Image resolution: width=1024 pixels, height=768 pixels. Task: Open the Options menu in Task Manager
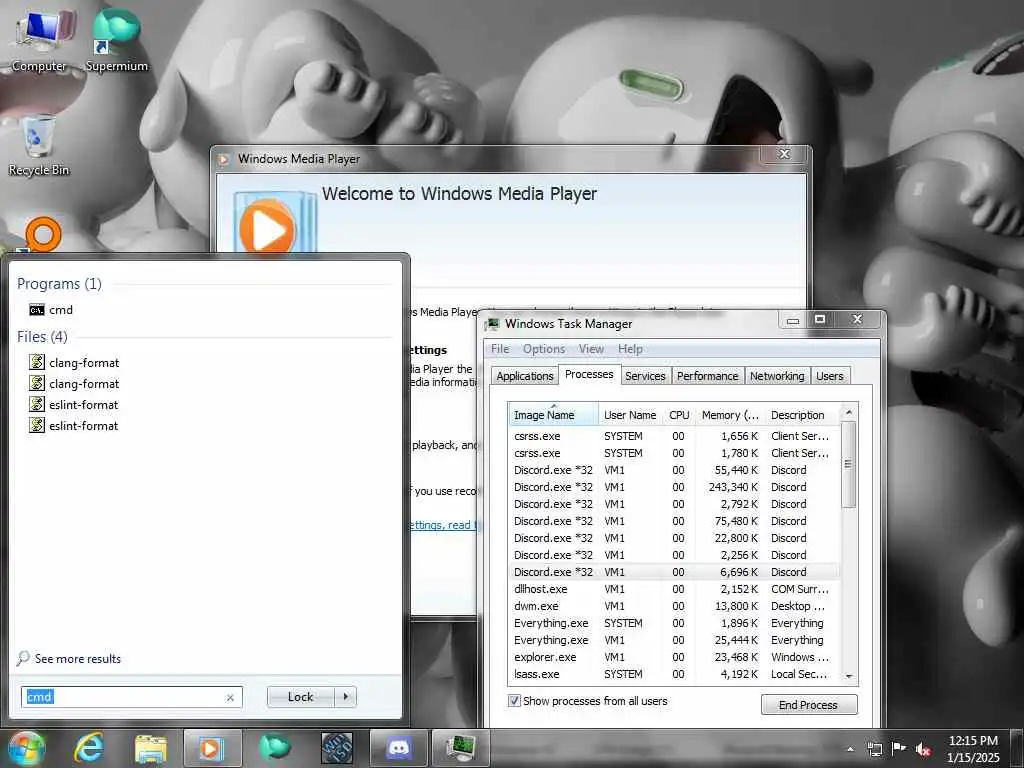(x=543, y=349)
